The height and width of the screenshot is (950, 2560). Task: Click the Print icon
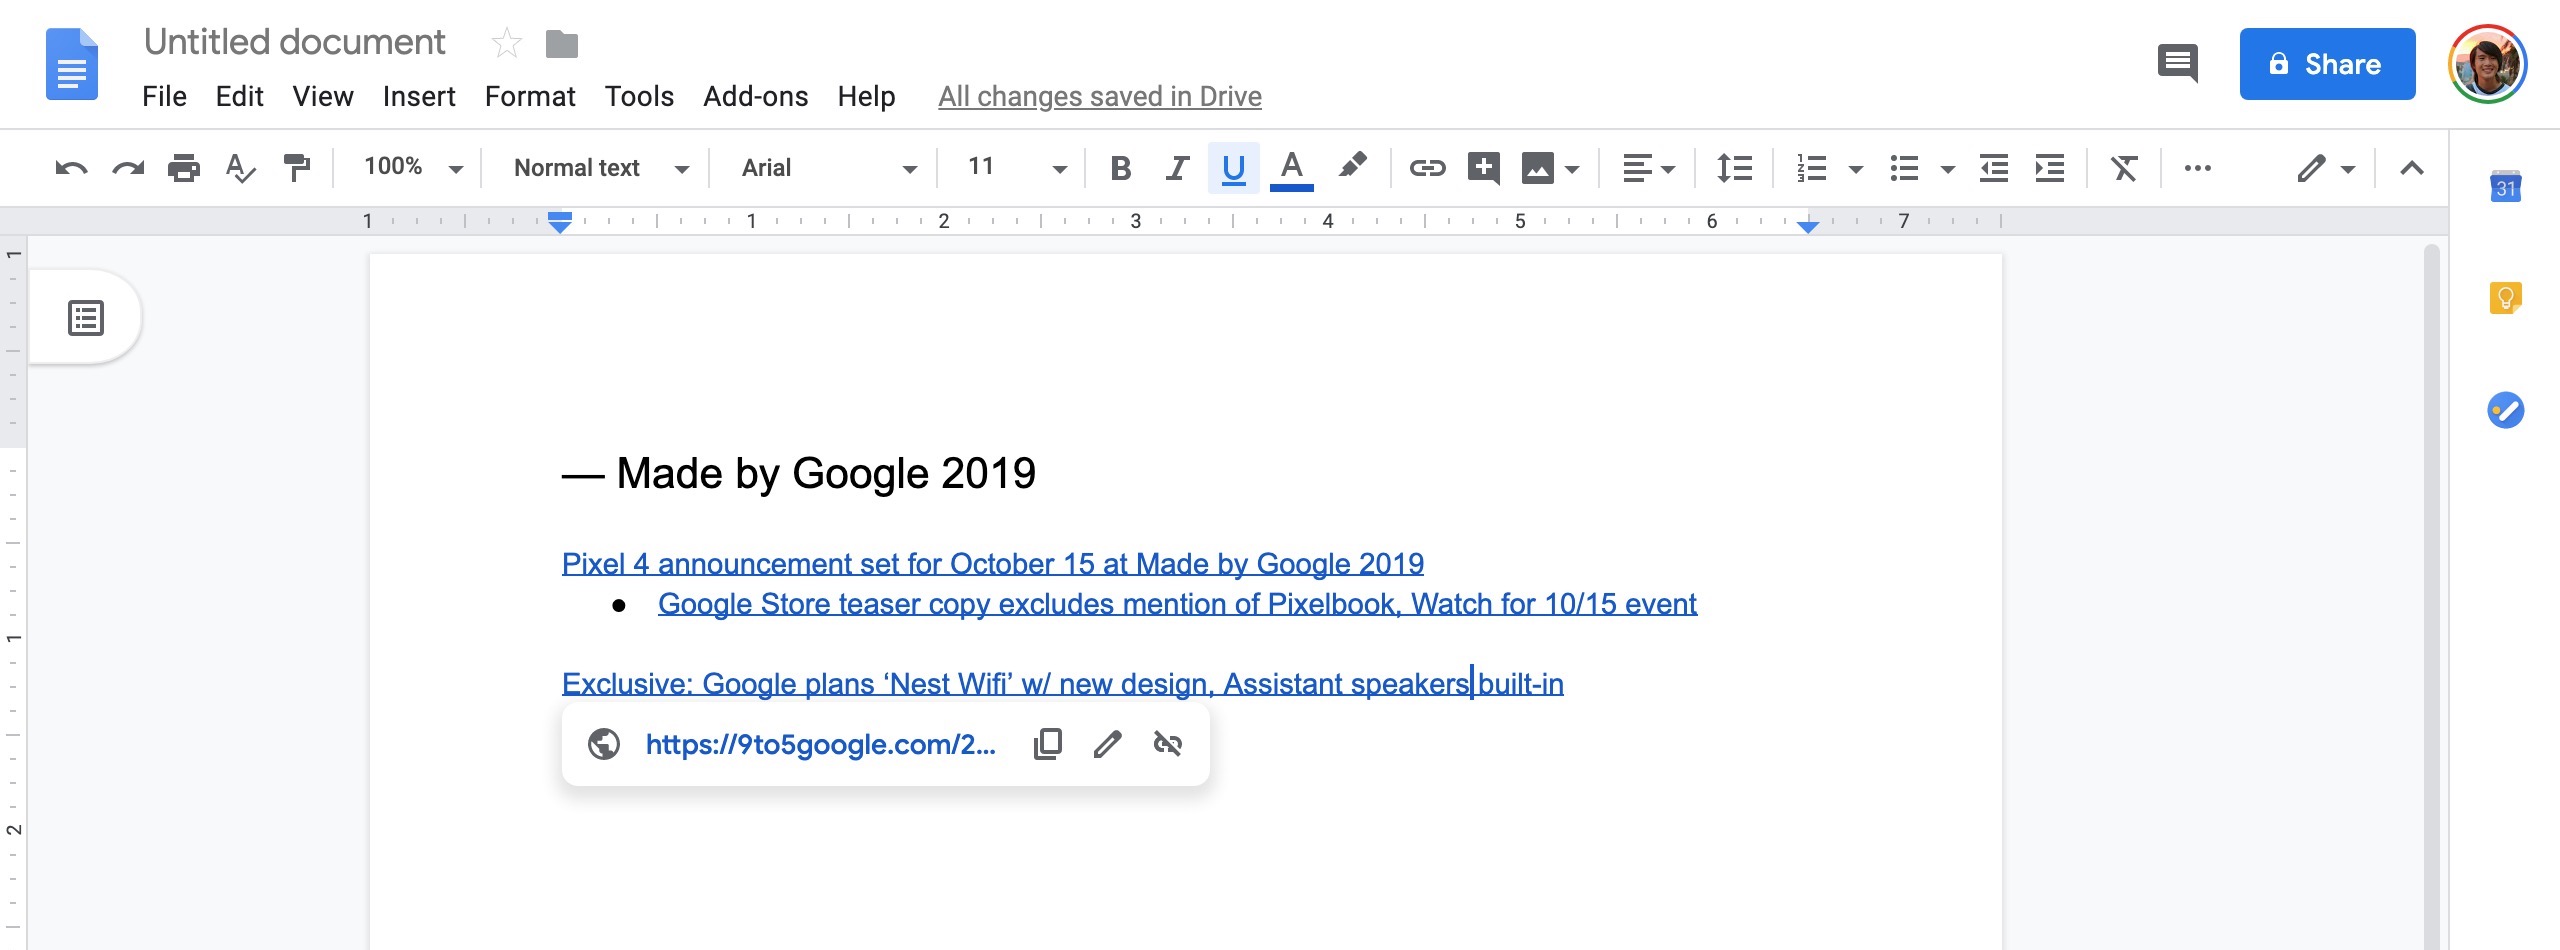tap(183, 168)
